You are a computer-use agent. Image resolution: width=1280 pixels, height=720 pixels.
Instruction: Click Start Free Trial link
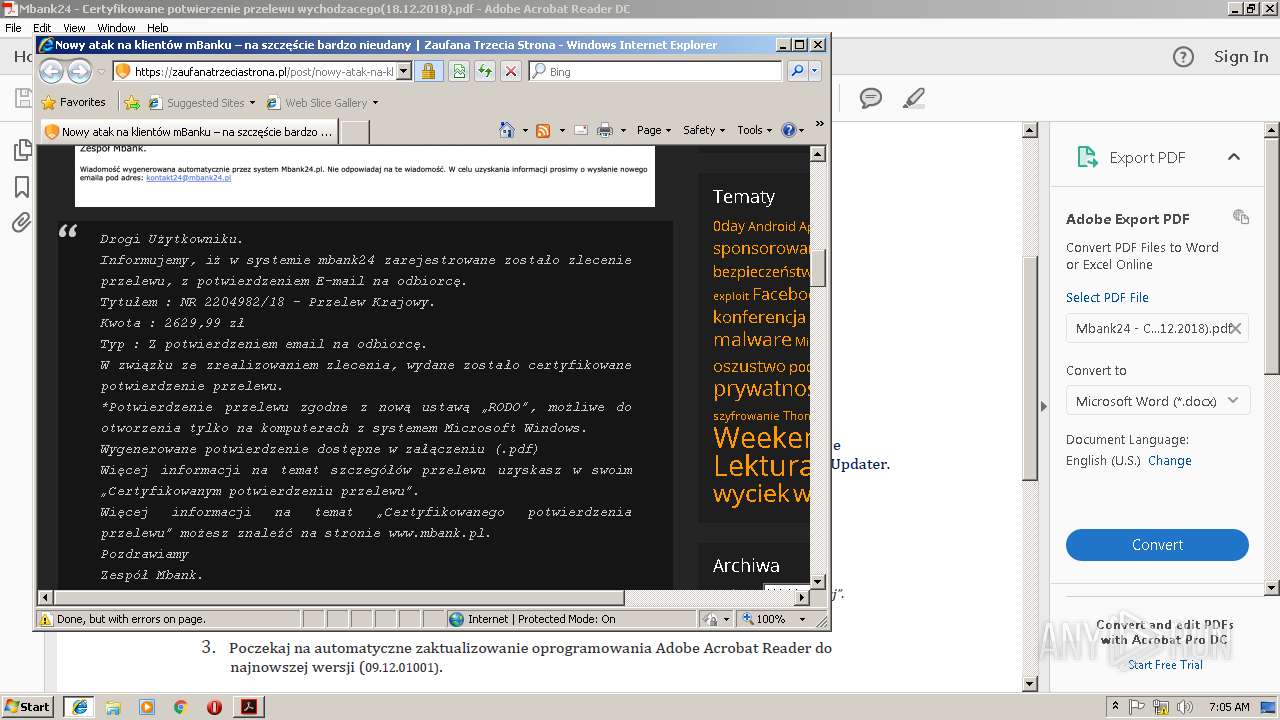point(1165,665)
